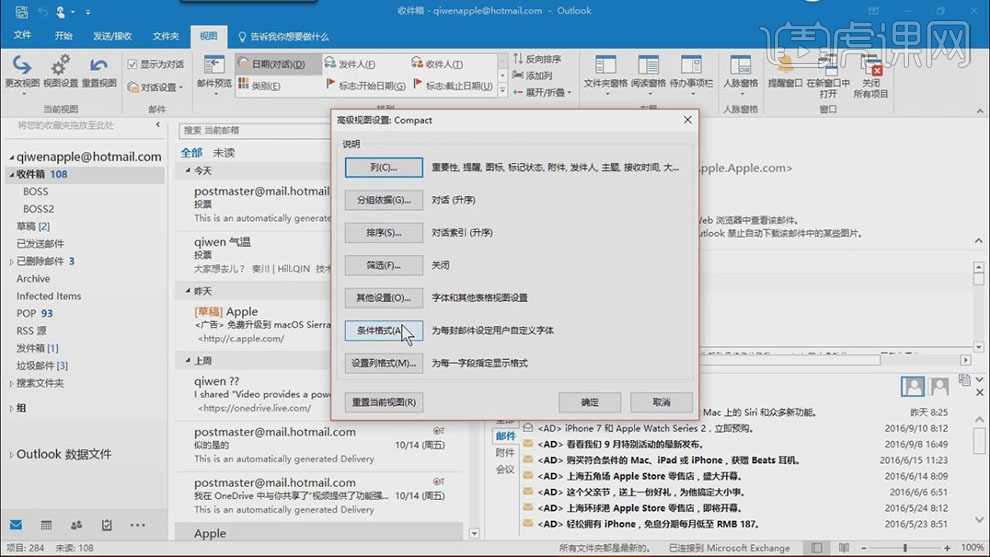This screenshot has width=990, height=557.
Task: Click Other Settings button in dialog
Action: click(384, 297)
